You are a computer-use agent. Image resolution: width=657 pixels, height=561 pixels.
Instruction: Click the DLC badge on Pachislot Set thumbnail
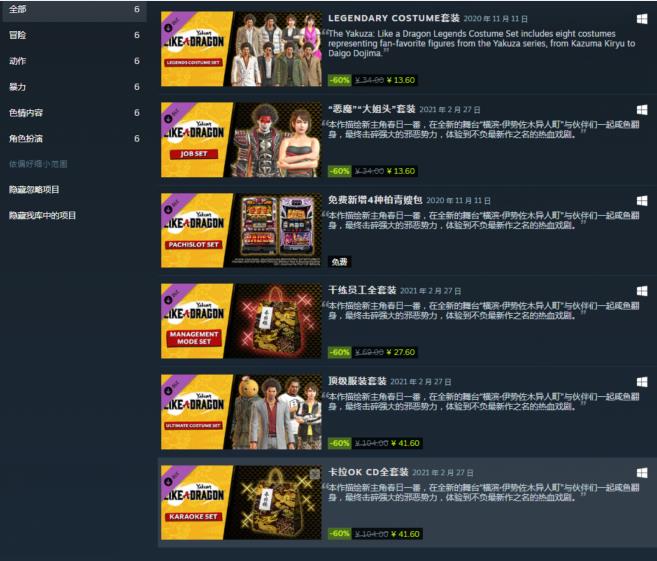(x=173, y=207)
